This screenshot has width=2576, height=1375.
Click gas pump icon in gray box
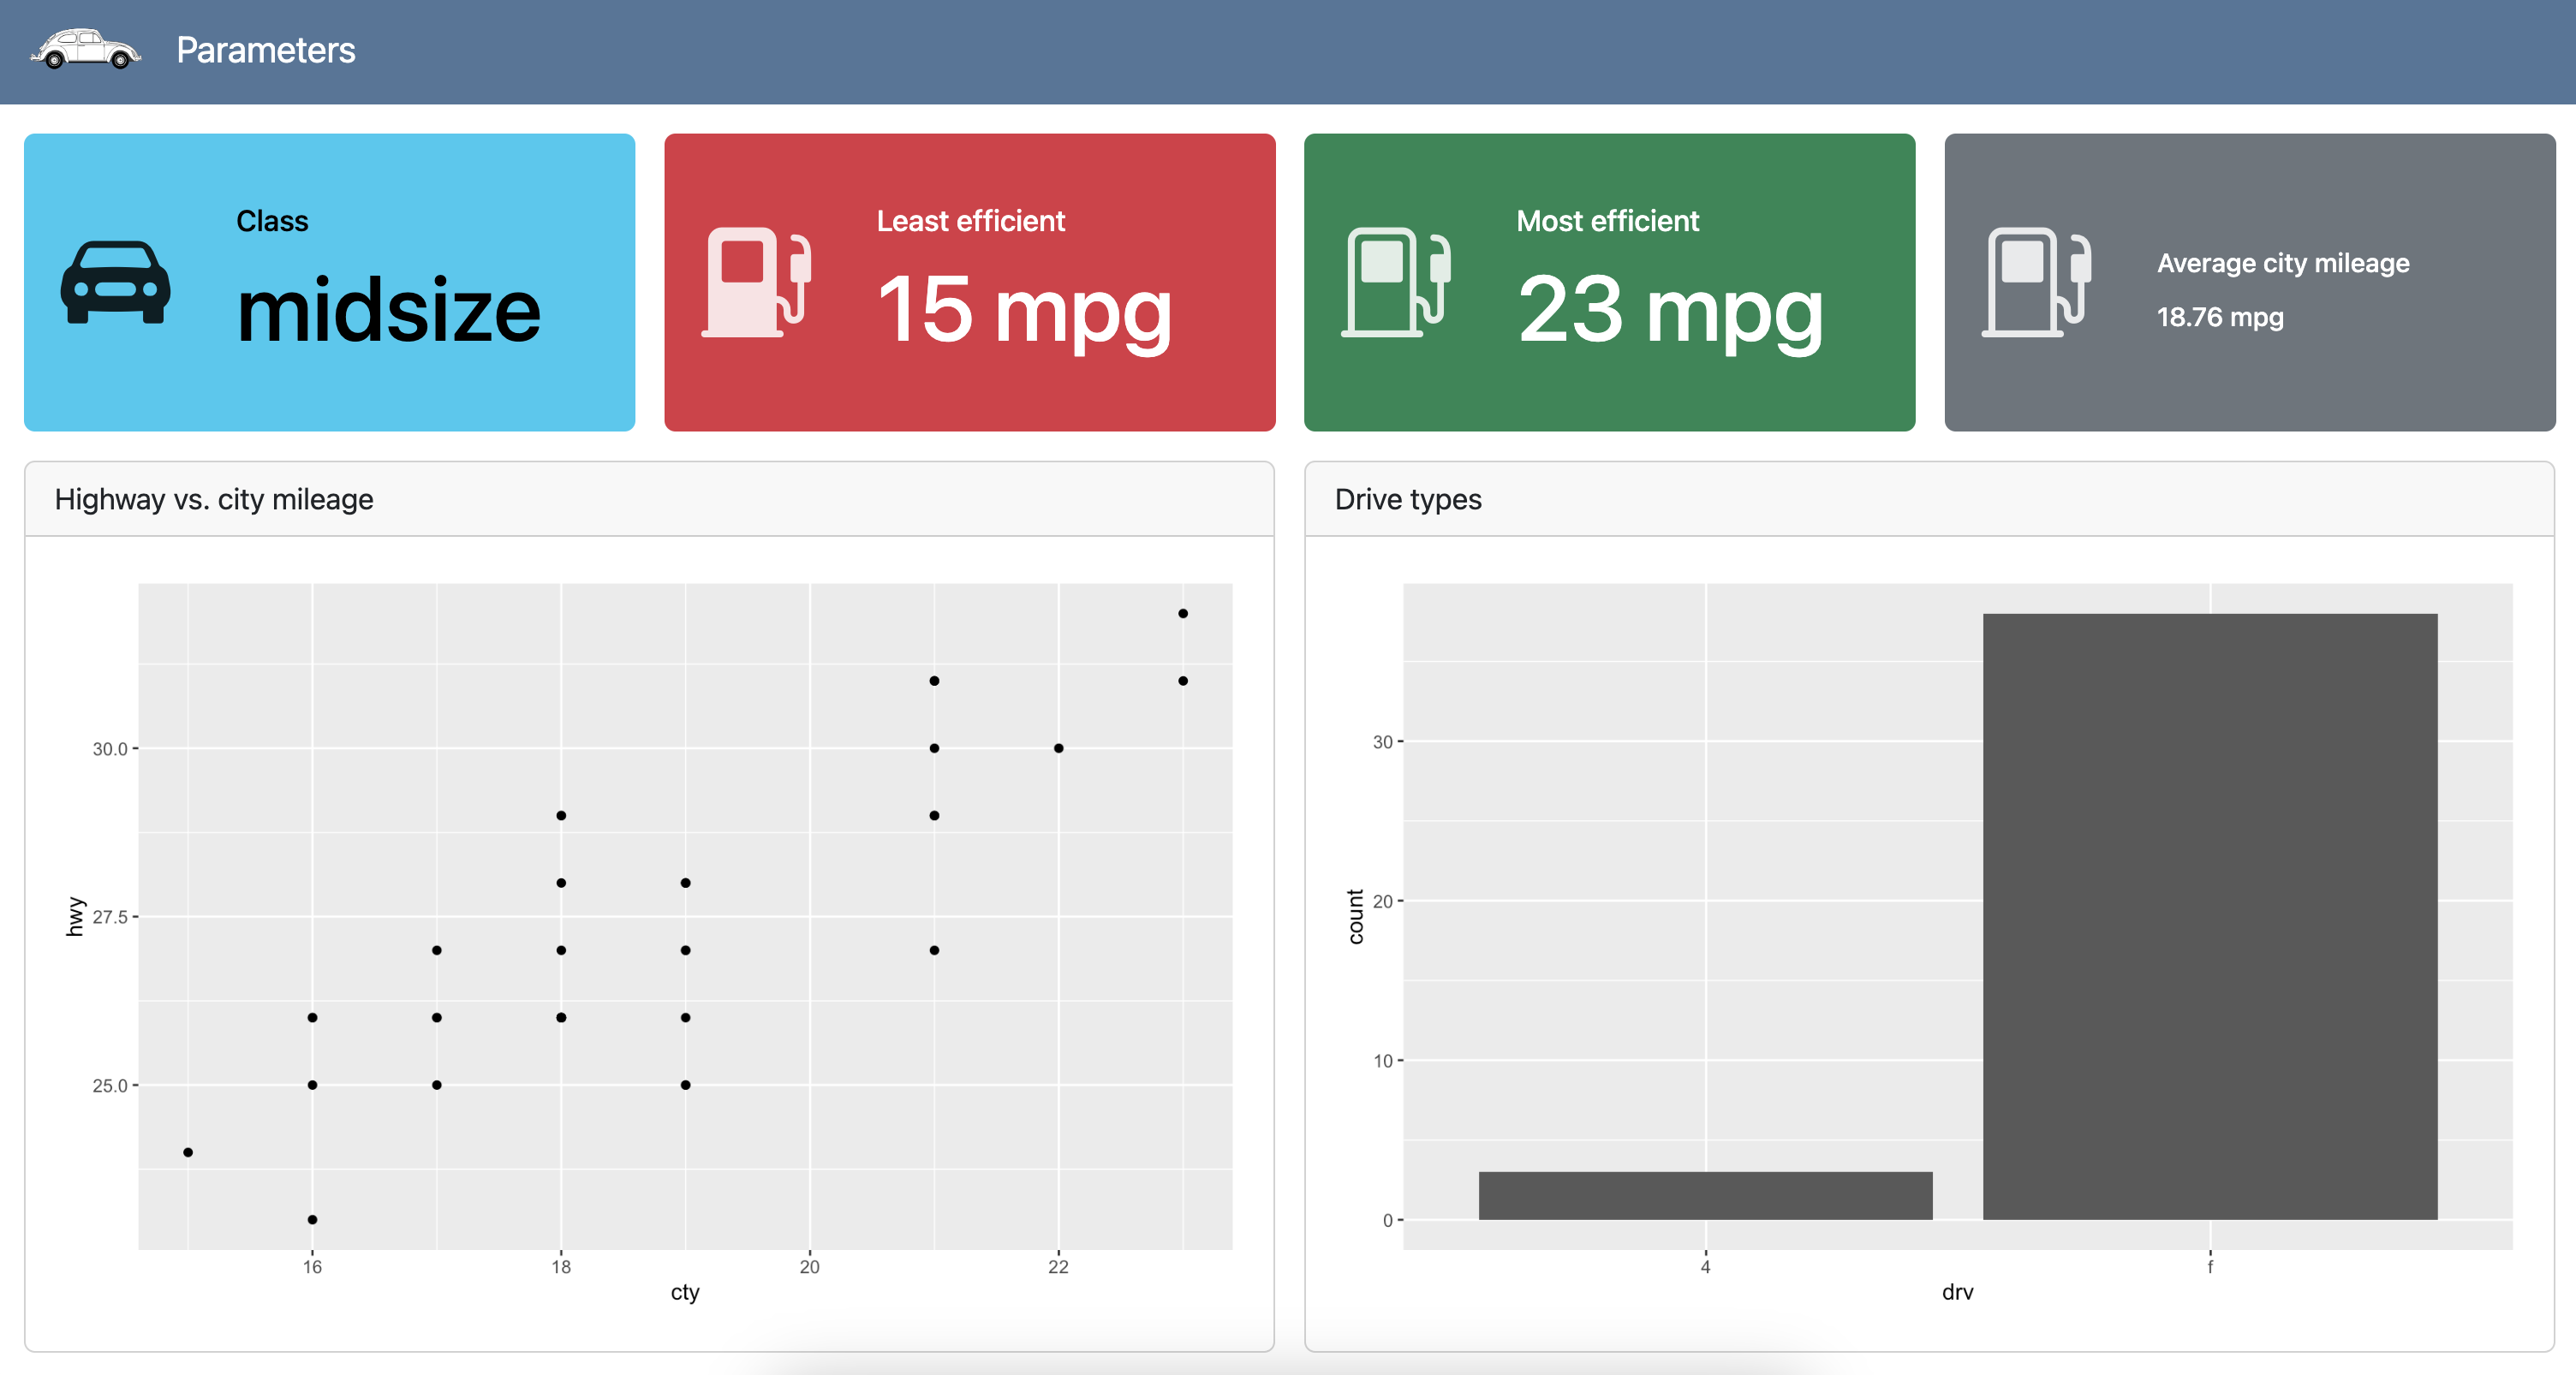coord(2036,282)
